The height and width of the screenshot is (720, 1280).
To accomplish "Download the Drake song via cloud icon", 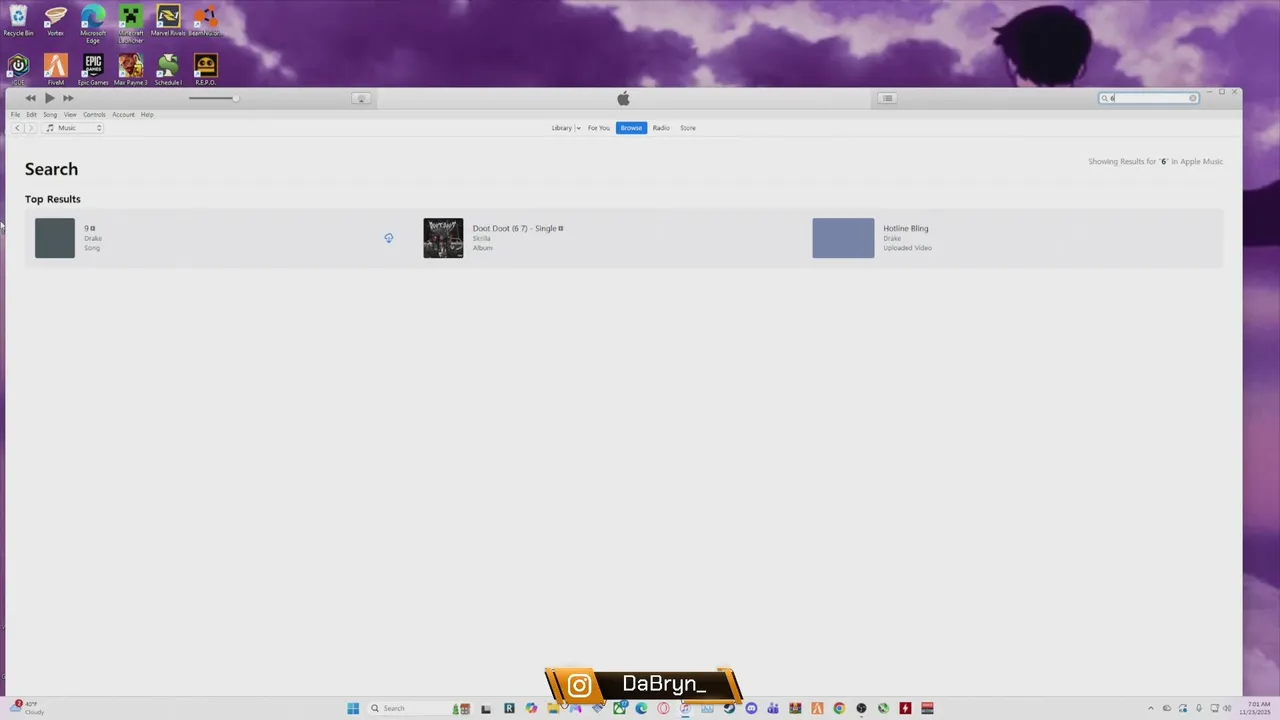I will pos(389,238).
